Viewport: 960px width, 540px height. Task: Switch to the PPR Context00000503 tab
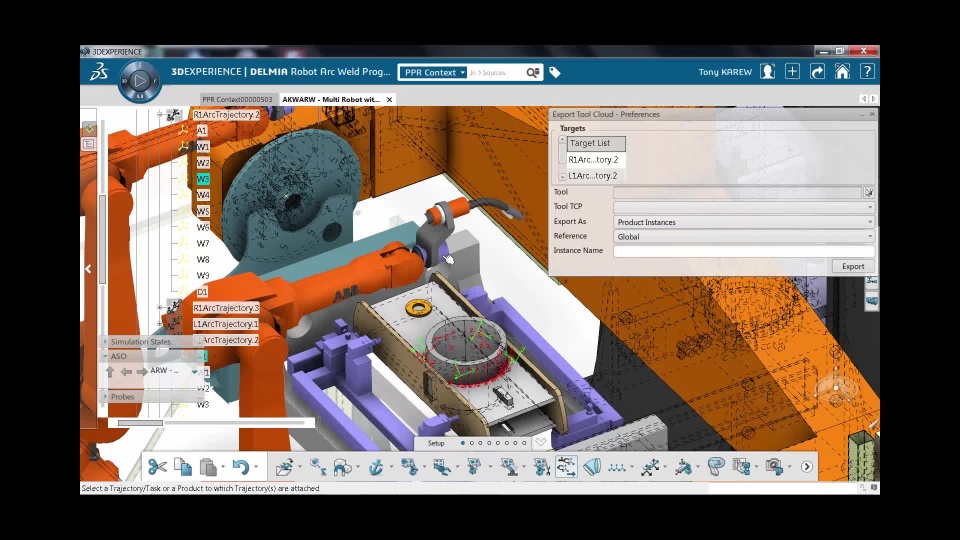(x=237, y=99)
